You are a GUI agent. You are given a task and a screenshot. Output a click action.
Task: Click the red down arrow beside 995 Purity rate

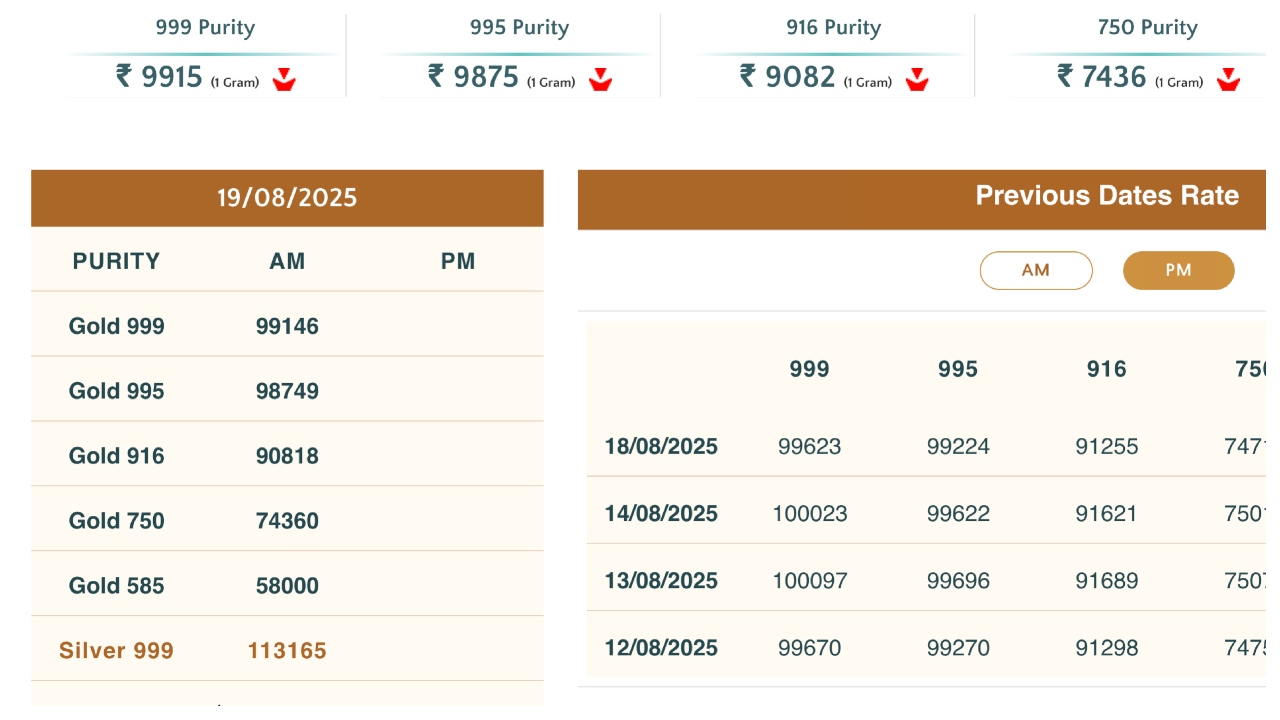[x=600, y=79]
